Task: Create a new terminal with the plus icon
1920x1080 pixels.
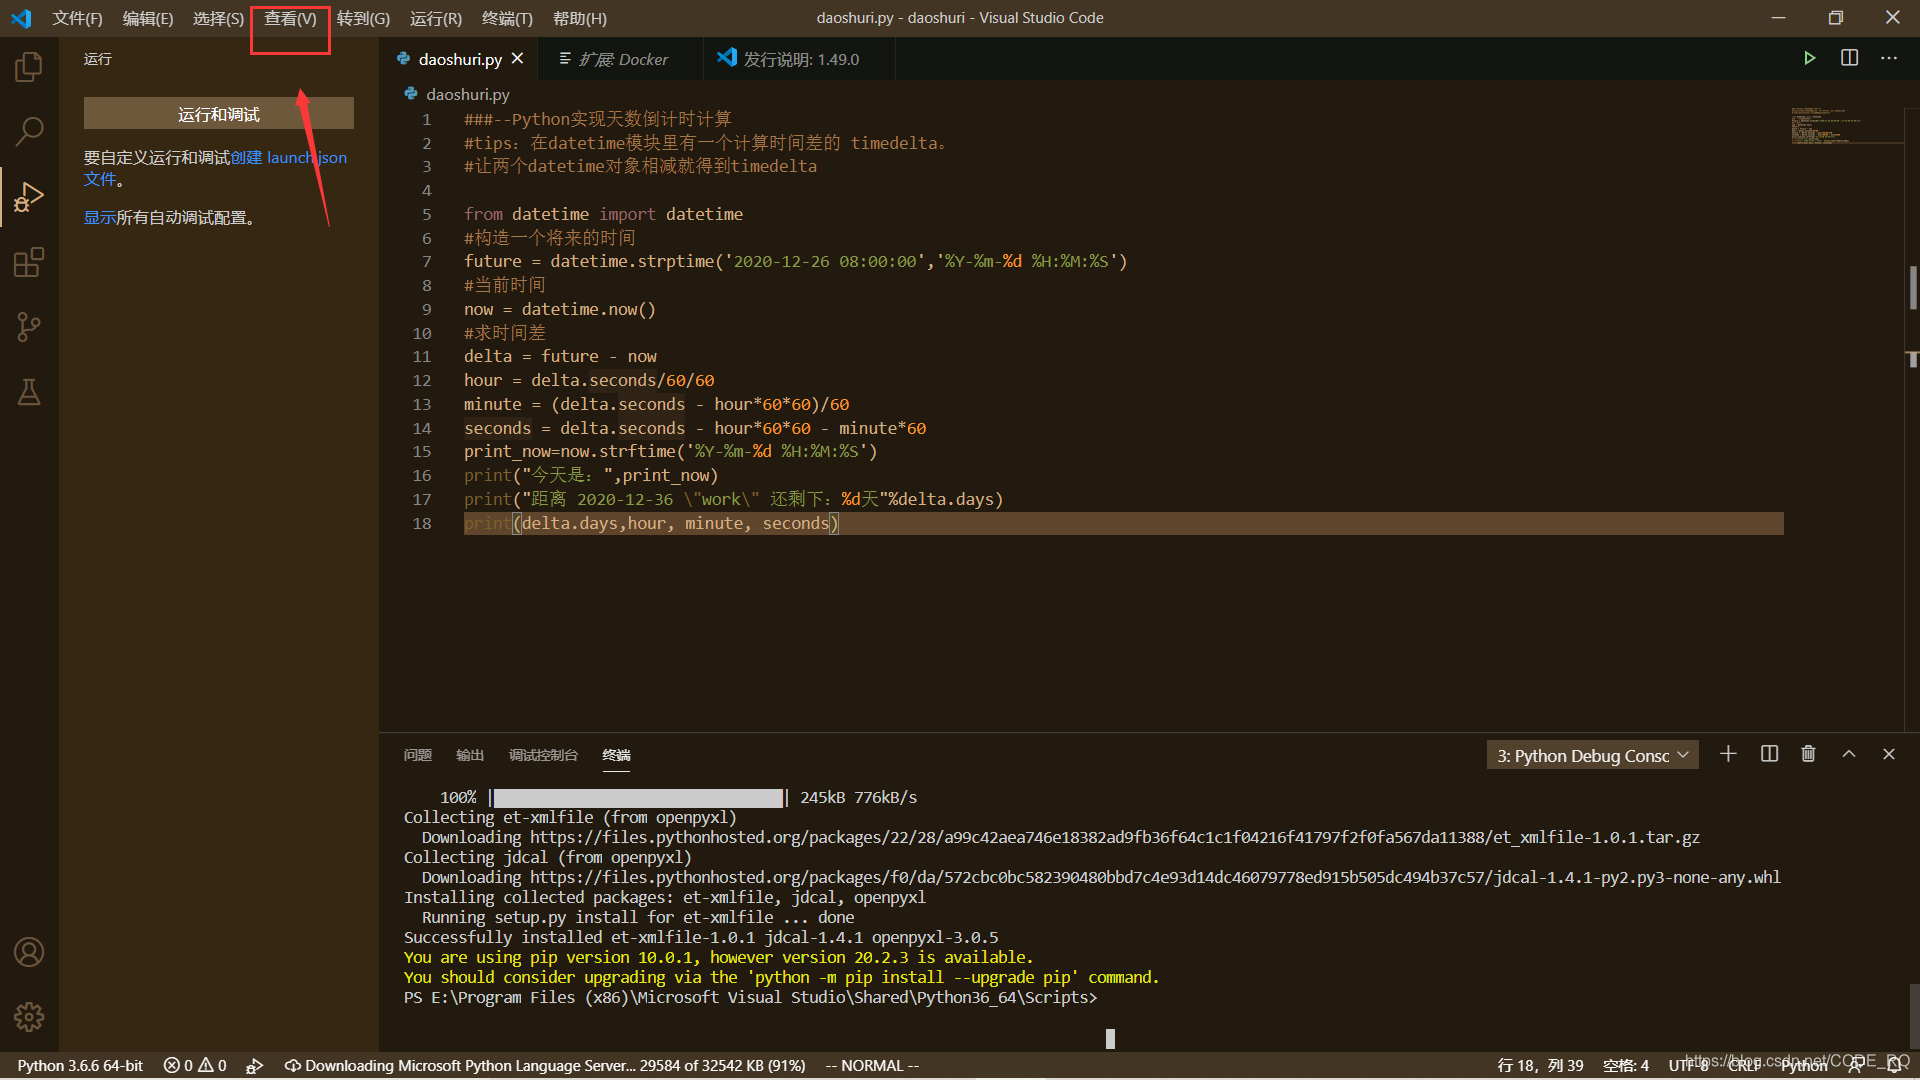Action: pyautogui.click(x=1729, y=754)
